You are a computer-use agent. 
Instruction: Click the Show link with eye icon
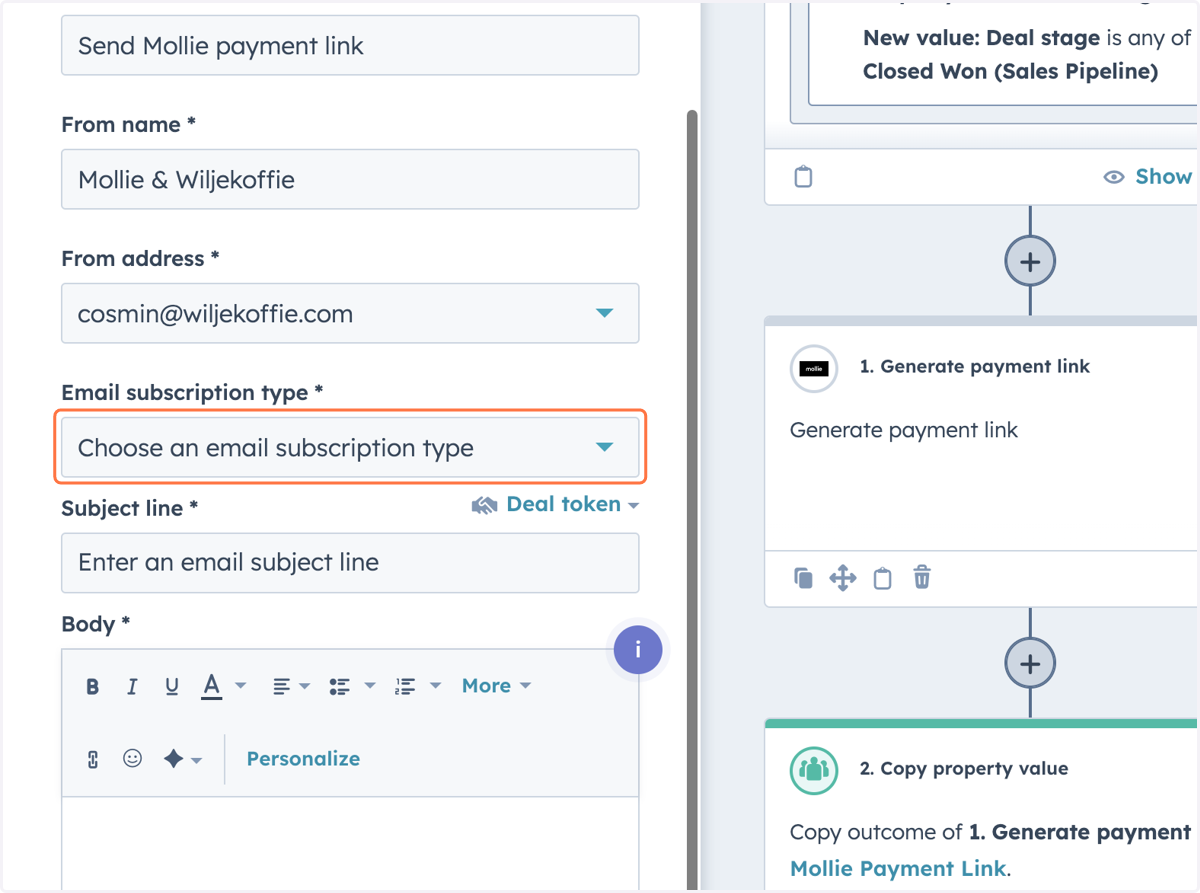point(1148,177)
